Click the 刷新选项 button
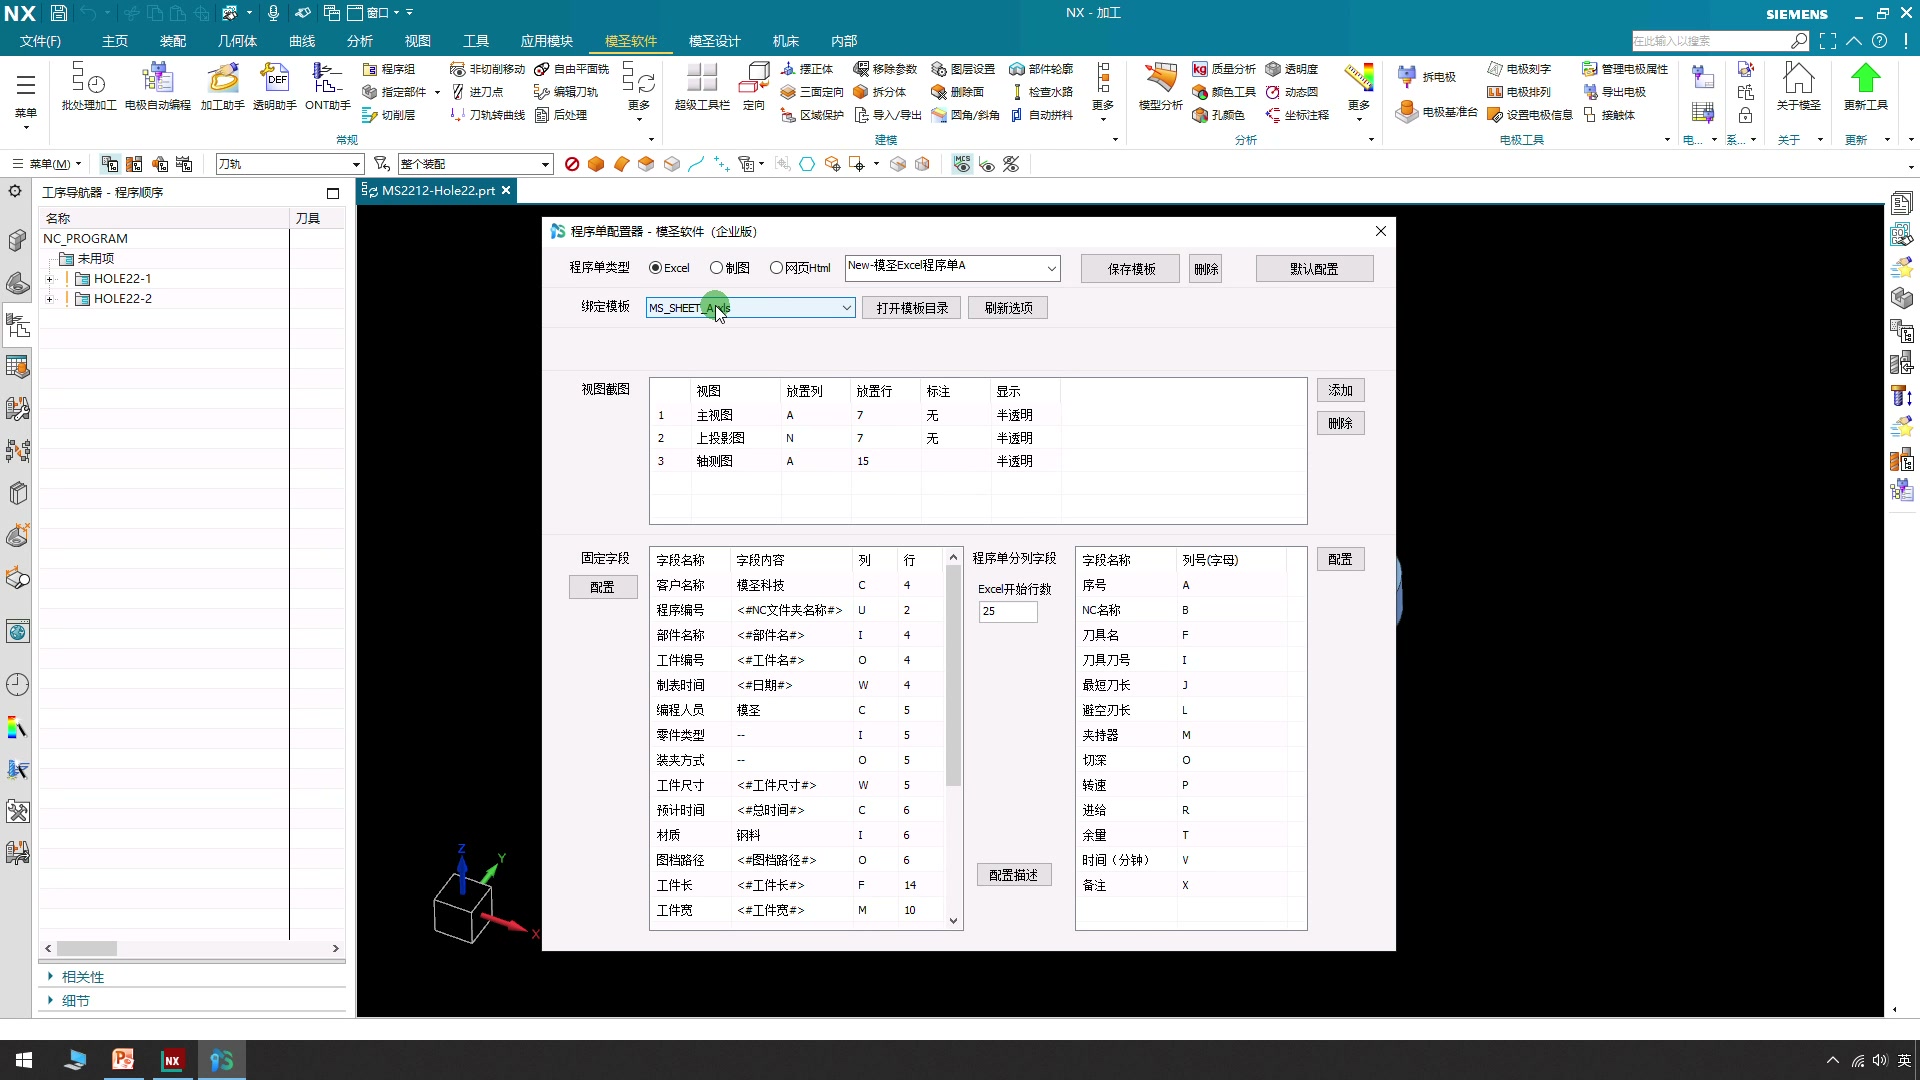The width and height of the screenshot is (1920, 1080). pyautogui.click(x=1008, y=308)
